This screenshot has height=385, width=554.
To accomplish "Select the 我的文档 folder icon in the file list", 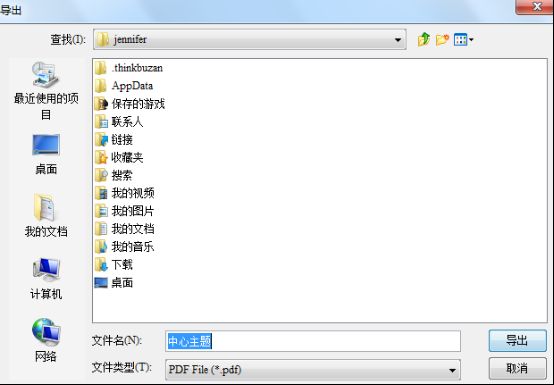I will tap(101, 229).
